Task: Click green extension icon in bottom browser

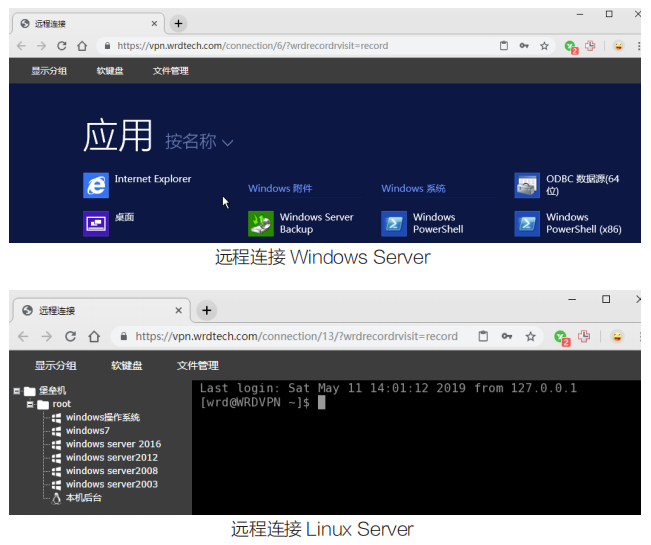Action: [562, 337]
